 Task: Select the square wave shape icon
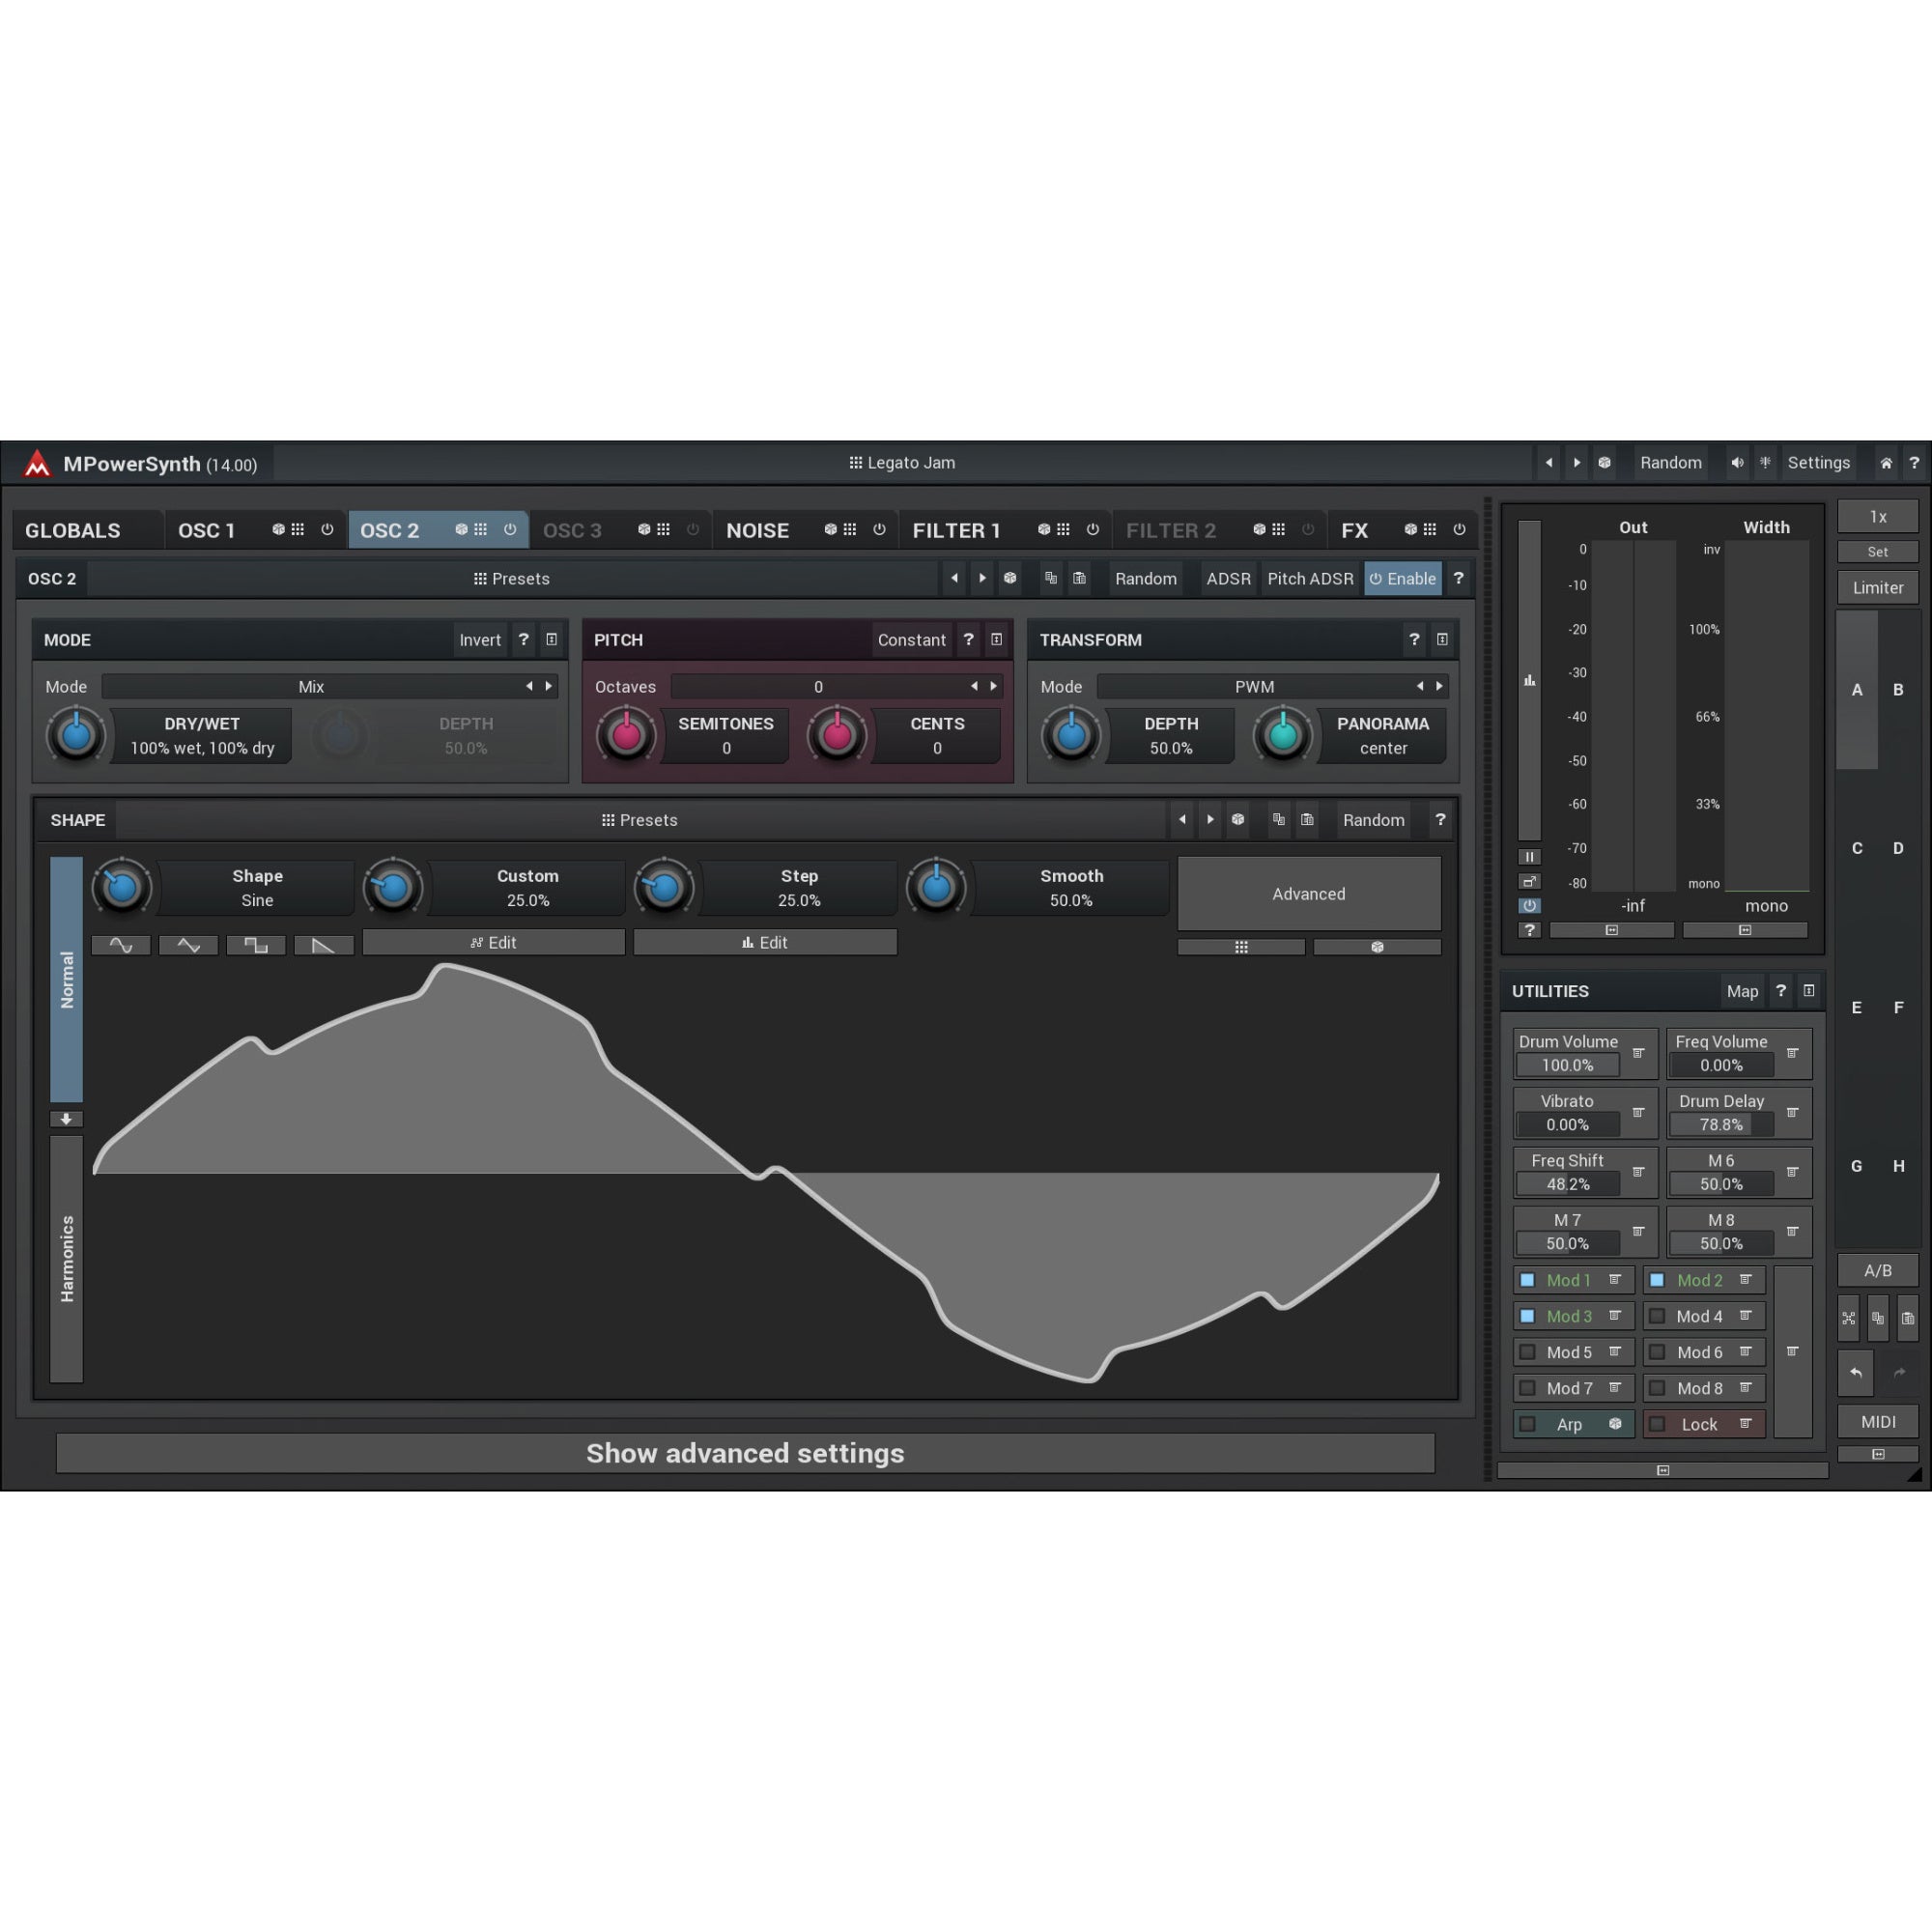(256, 945)
